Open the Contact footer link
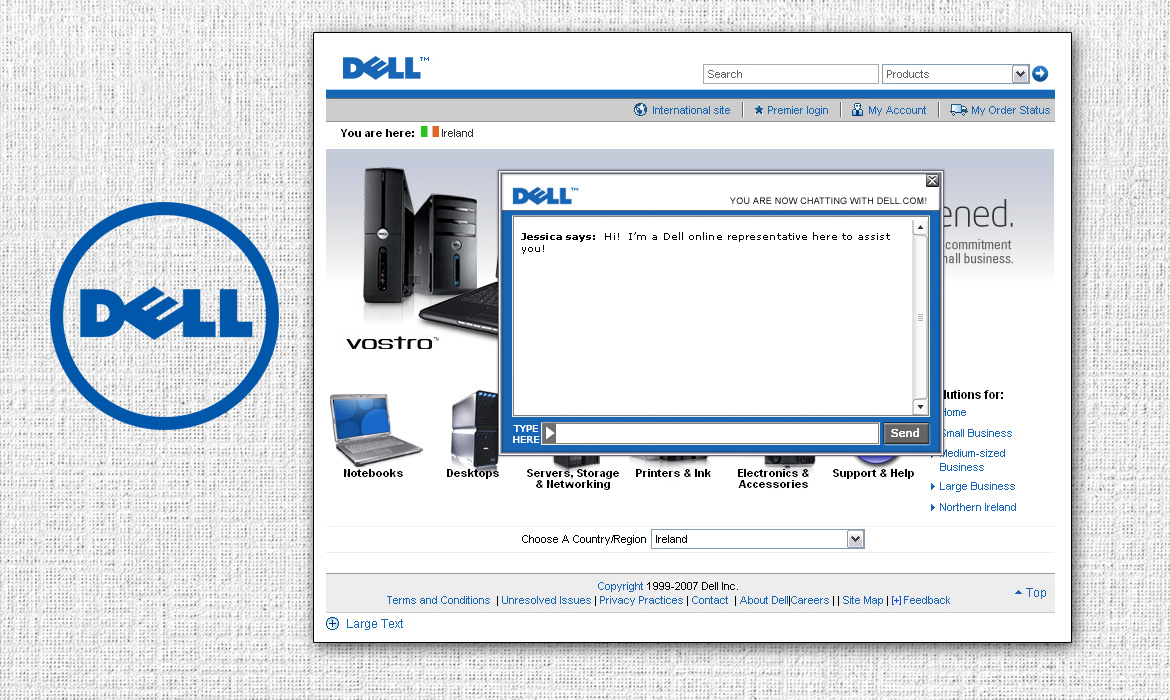The image size is (1170, 700). coord(710,600)
